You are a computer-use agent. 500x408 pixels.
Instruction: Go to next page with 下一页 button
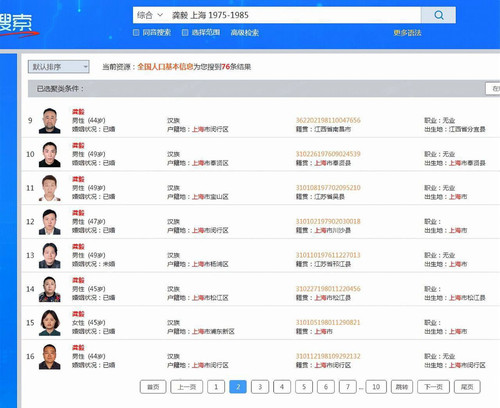click(x=433, y=387)
